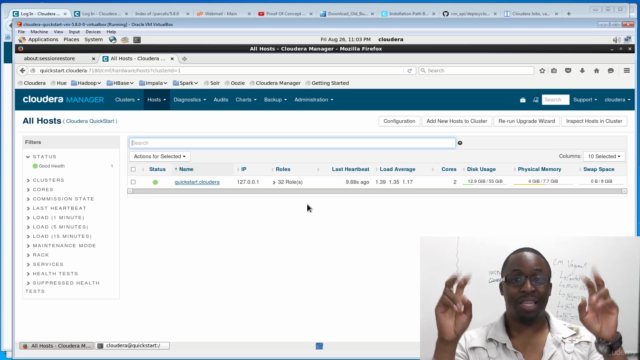Image resolution: width=640 pixels, height=360 pixels.
Task: Open new tab plus icon in inner Firefox
Action: pos(184,59)
